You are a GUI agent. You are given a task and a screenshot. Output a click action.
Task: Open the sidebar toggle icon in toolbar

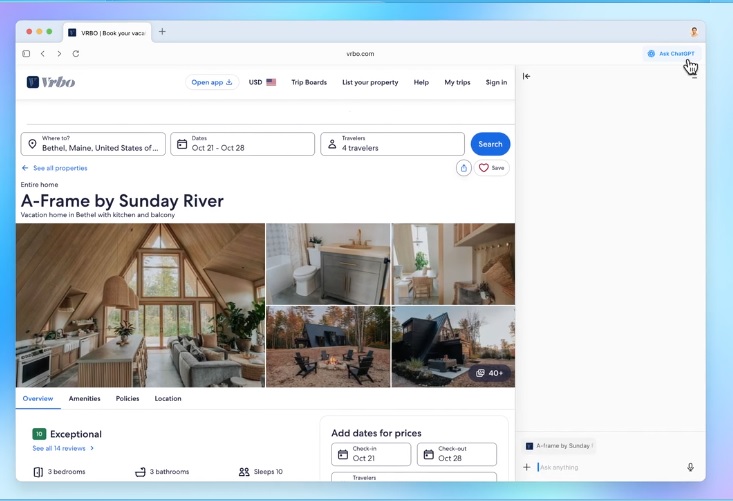(26, 54)
